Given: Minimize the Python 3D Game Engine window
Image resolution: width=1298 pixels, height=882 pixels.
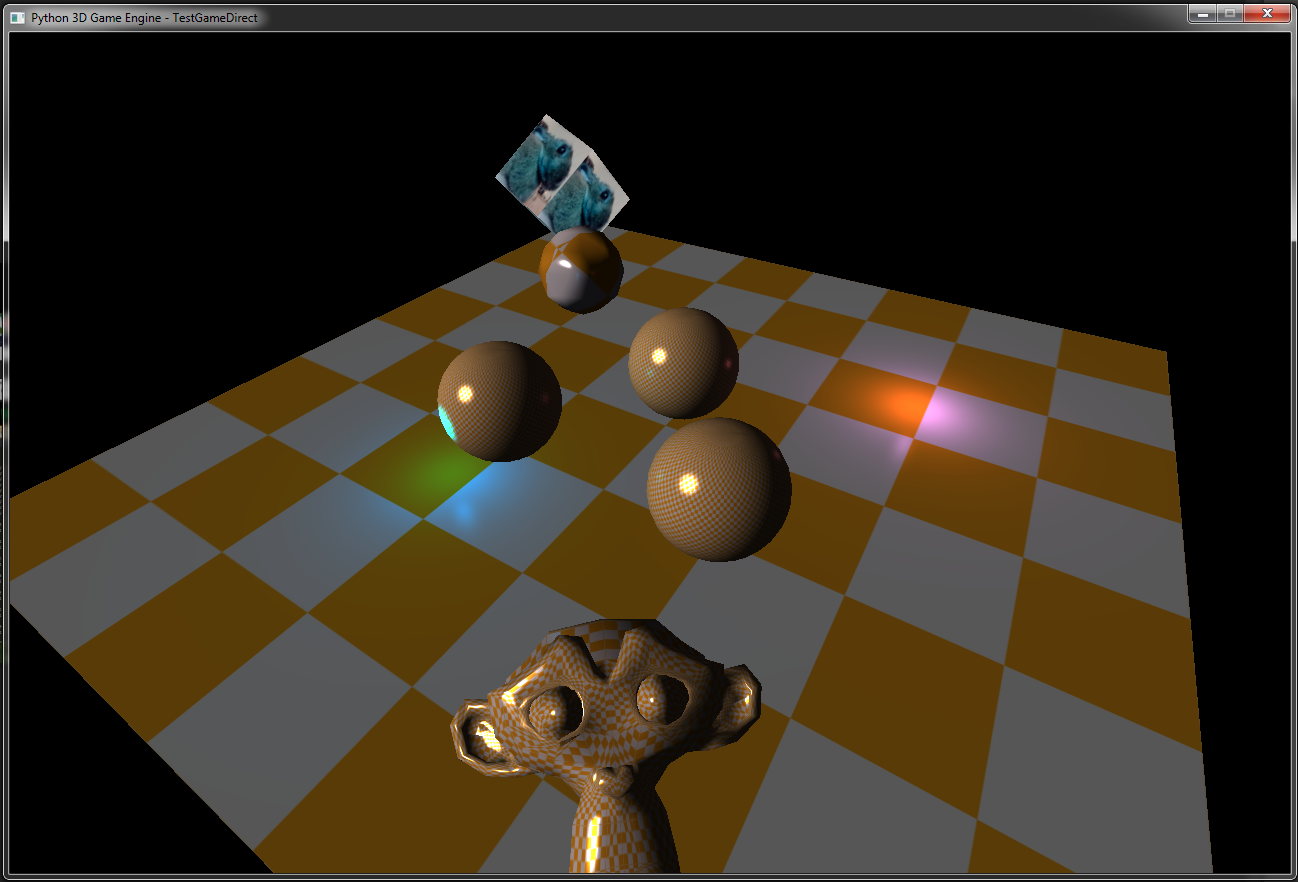Looking at the screenshot, I should pos(1202,13).
